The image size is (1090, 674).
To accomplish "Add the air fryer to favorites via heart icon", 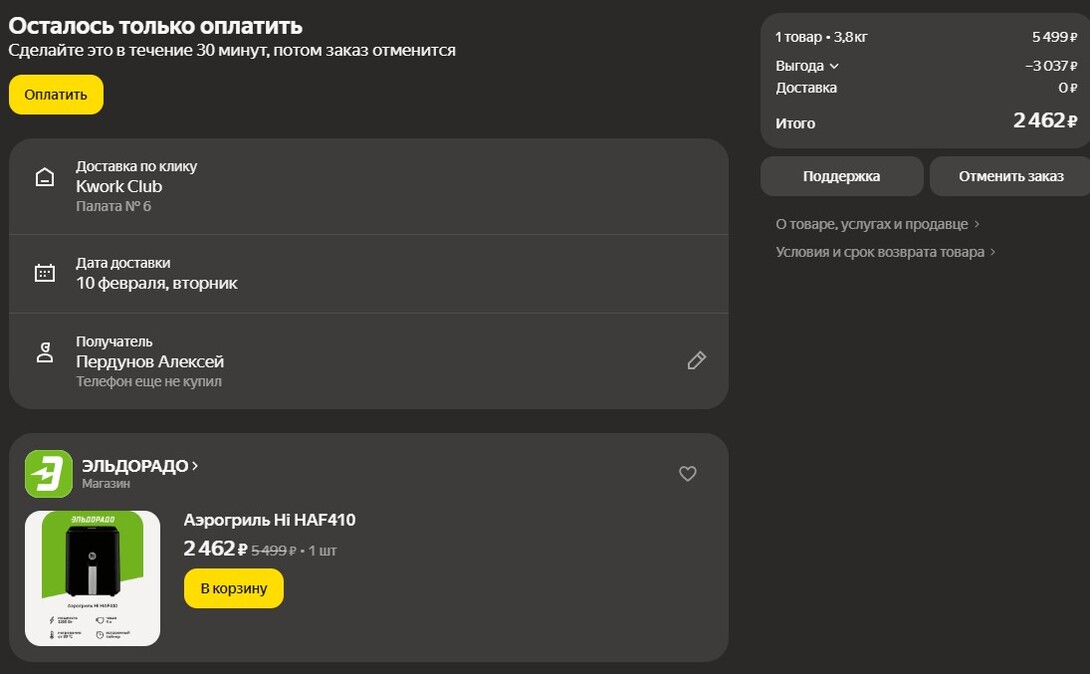I will coord(687,473).
